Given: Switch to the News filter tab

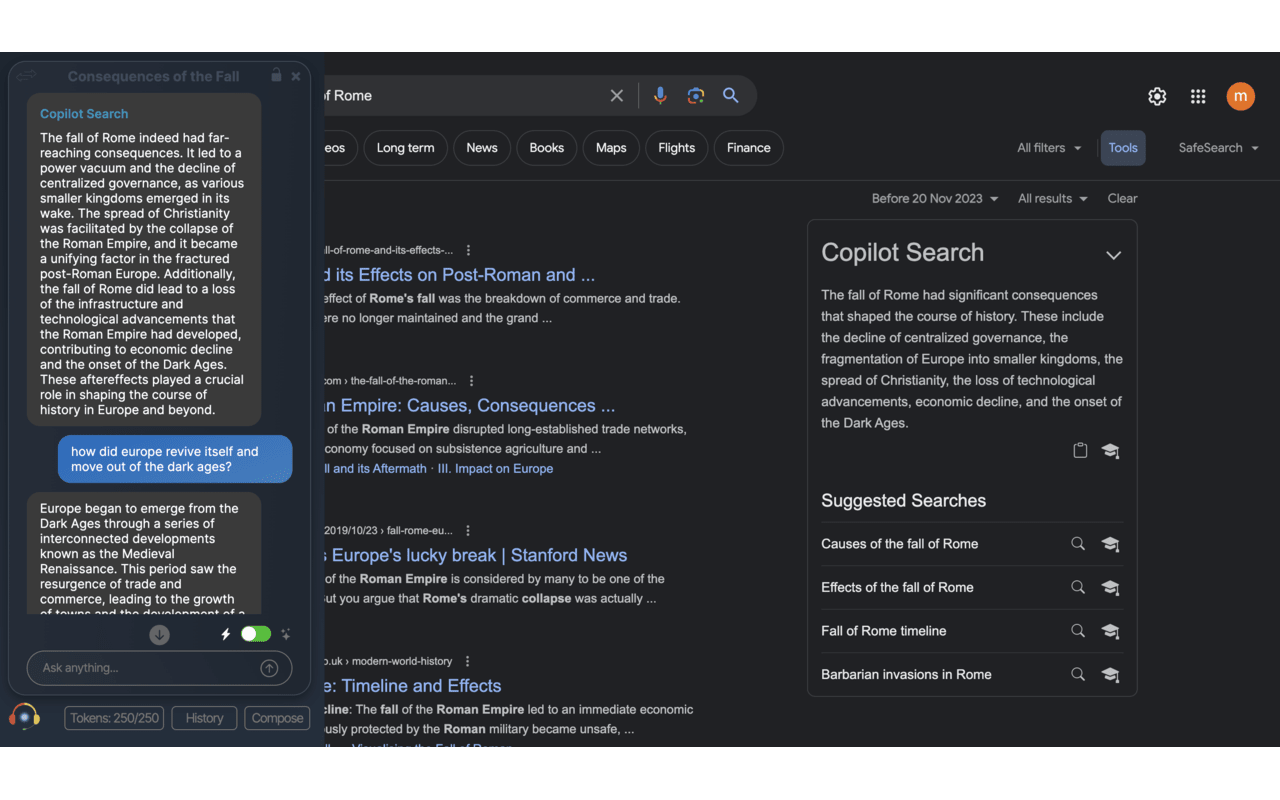Looking at the screenshot, I should tap(481, 148).
